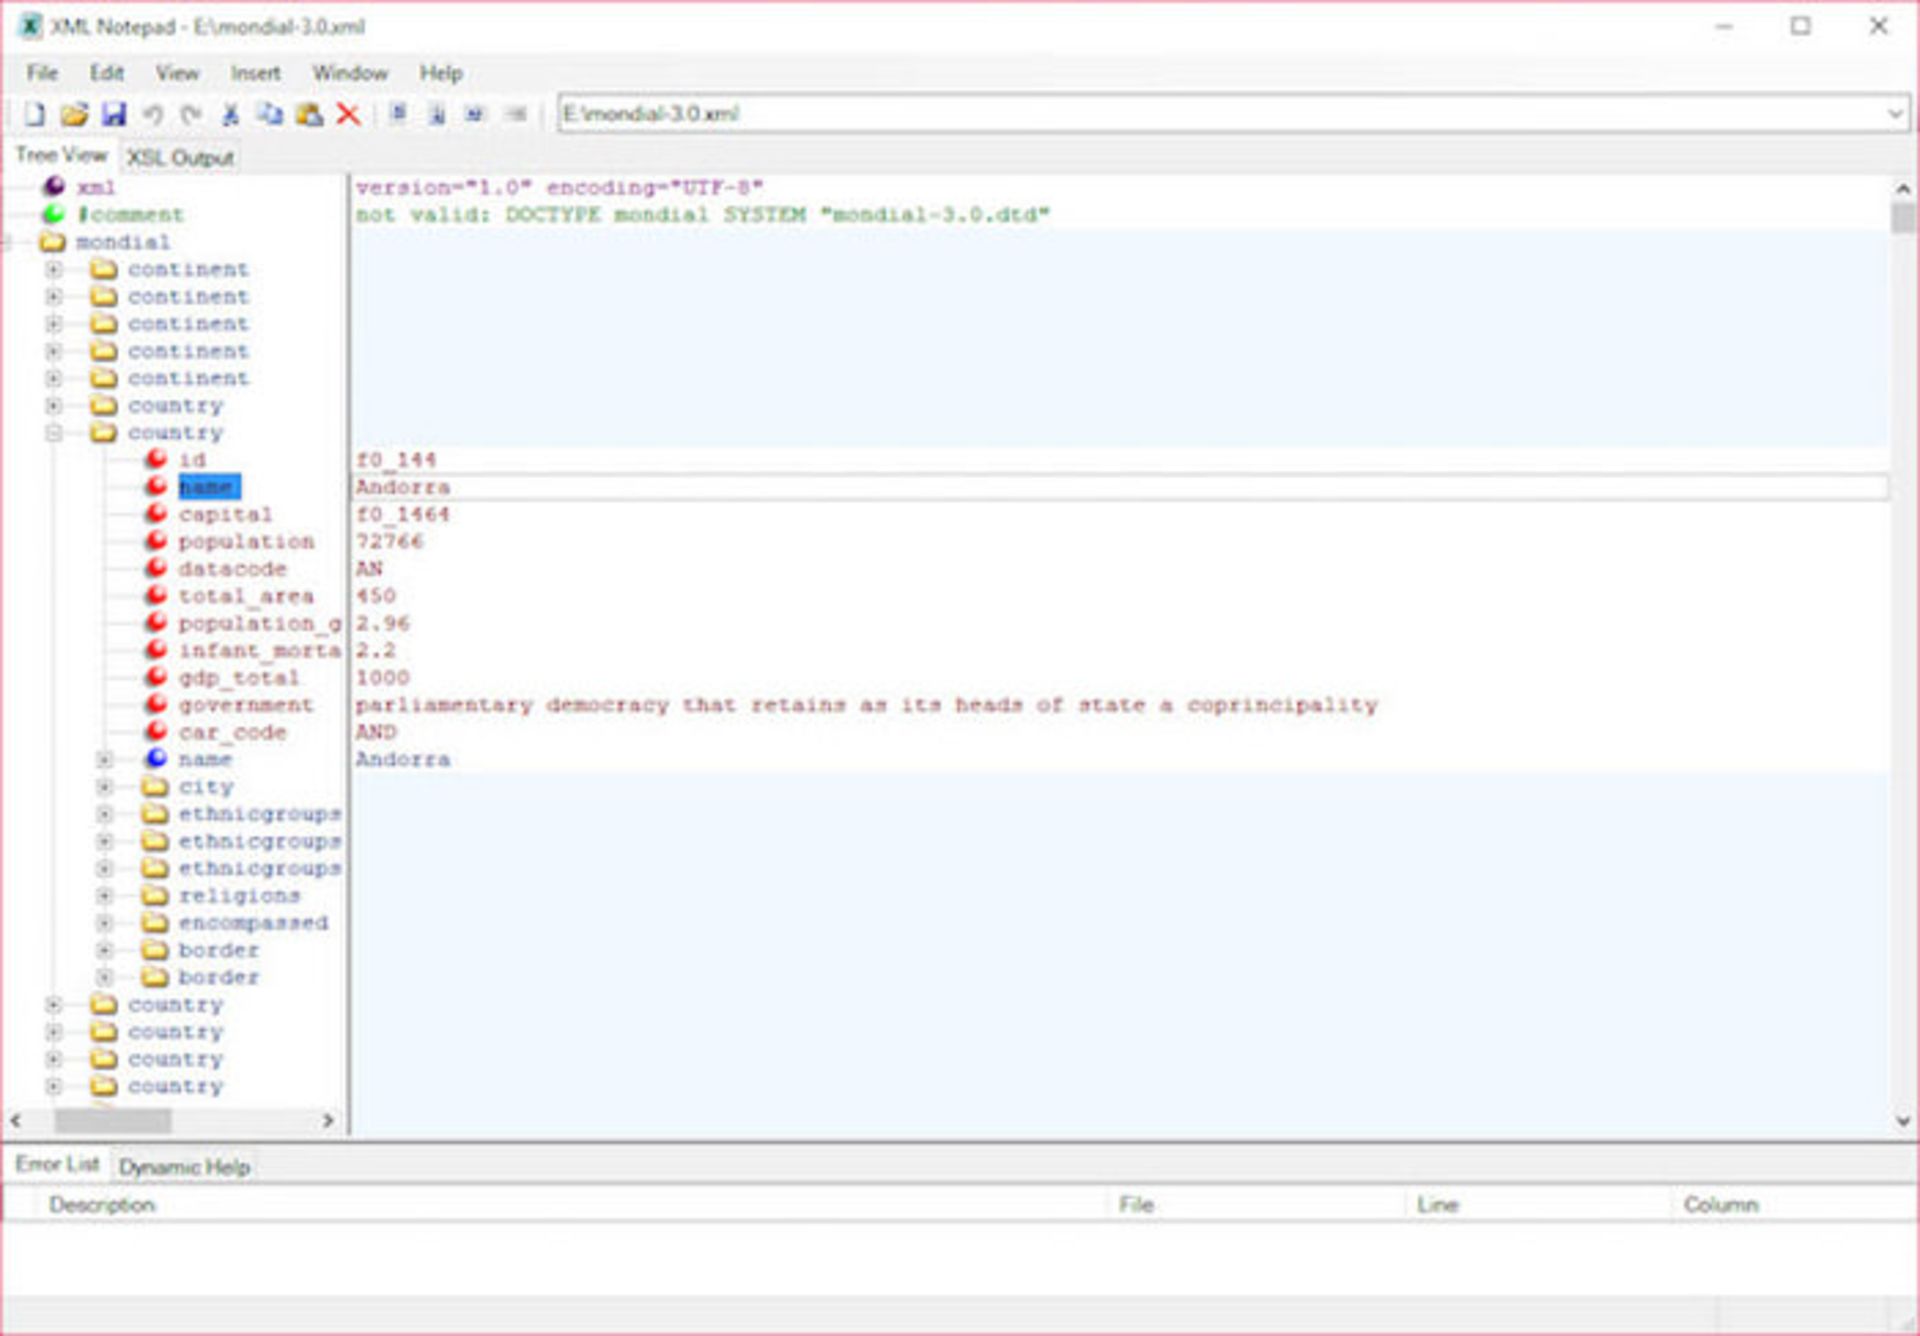
Task: Expand the first continent node
Action: pos(54,270)
